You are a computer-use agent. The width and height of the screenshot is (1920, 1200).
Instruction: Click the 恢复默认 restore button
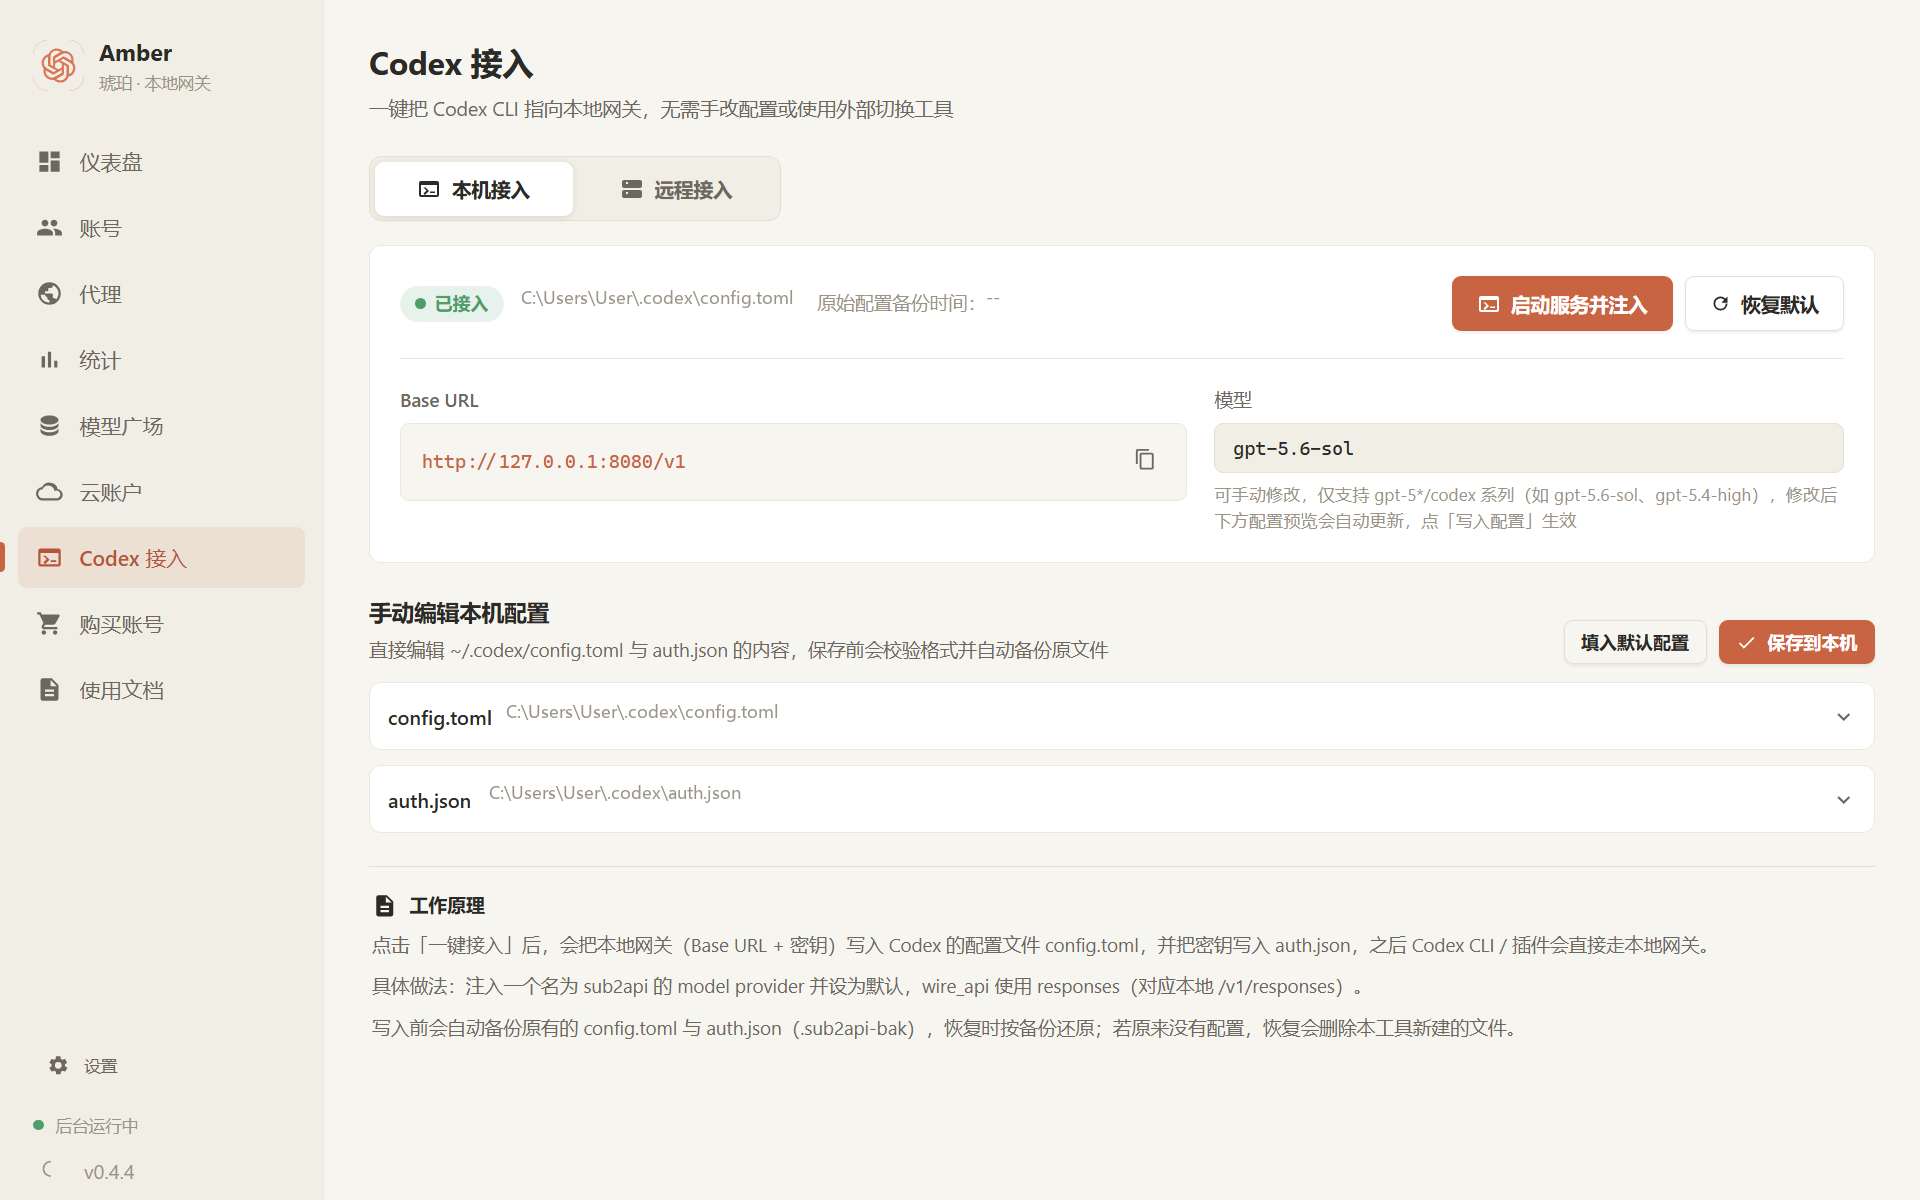click(x=1764, y=304)
